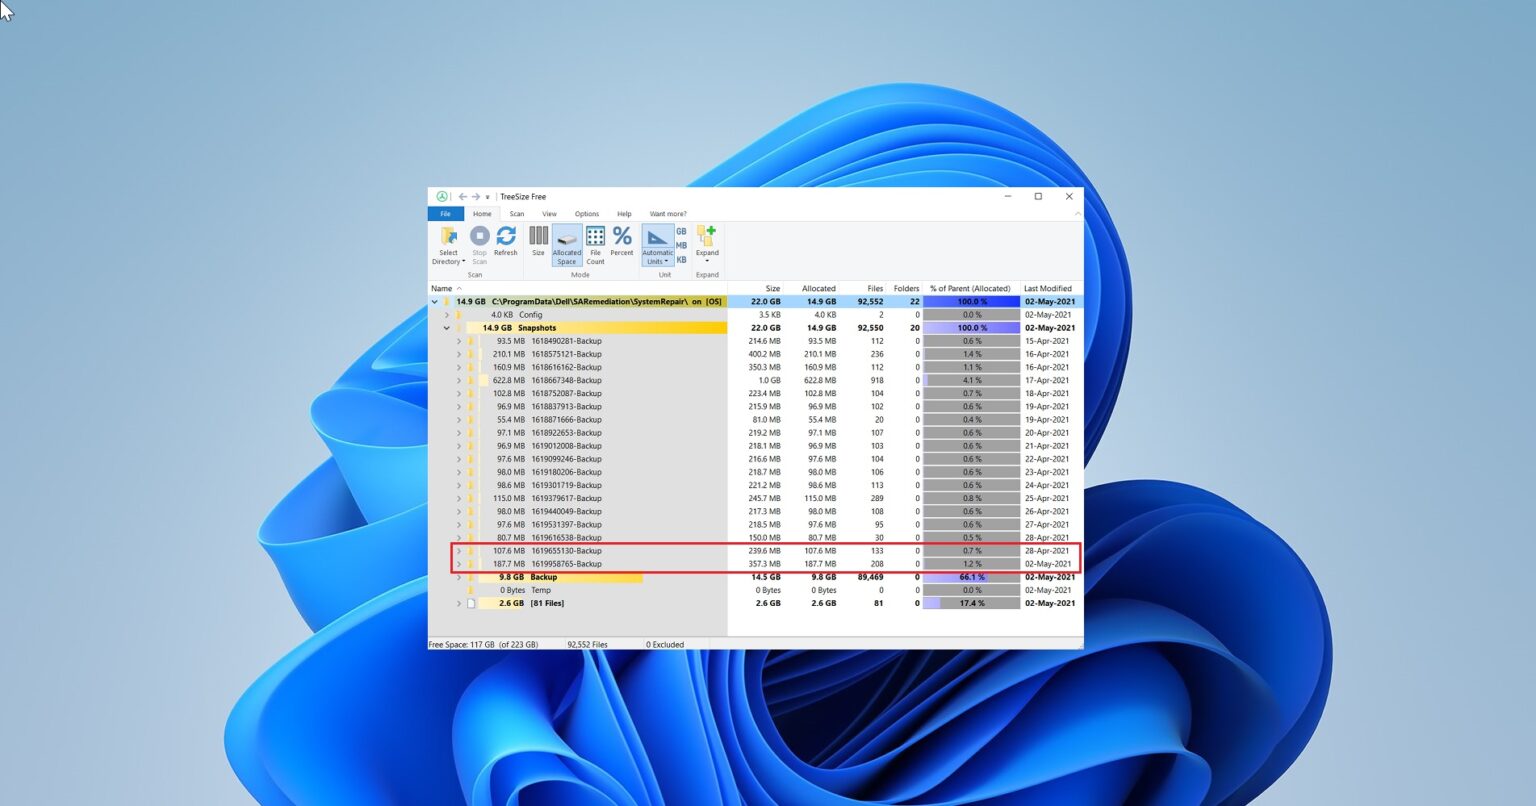Image resolution: width=1536 pixels, height=806 pixels.
Task: Expand the Config folder
Action: [x=447, y=314]
